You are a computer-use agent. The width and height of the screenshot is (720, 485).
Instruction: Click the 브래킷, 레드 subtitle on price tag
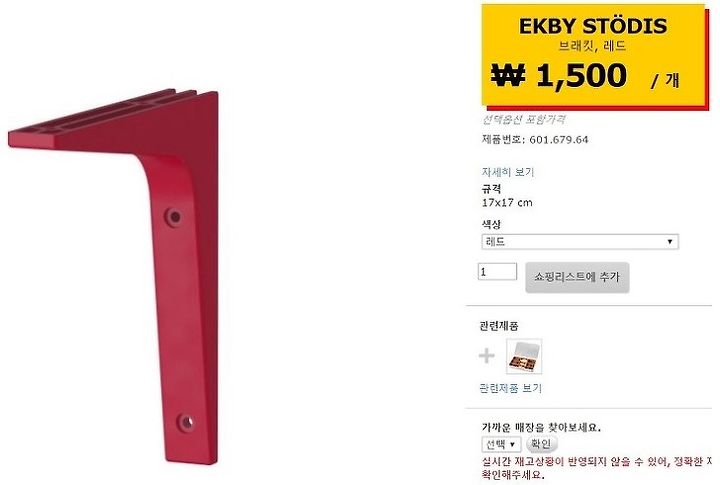592,46
